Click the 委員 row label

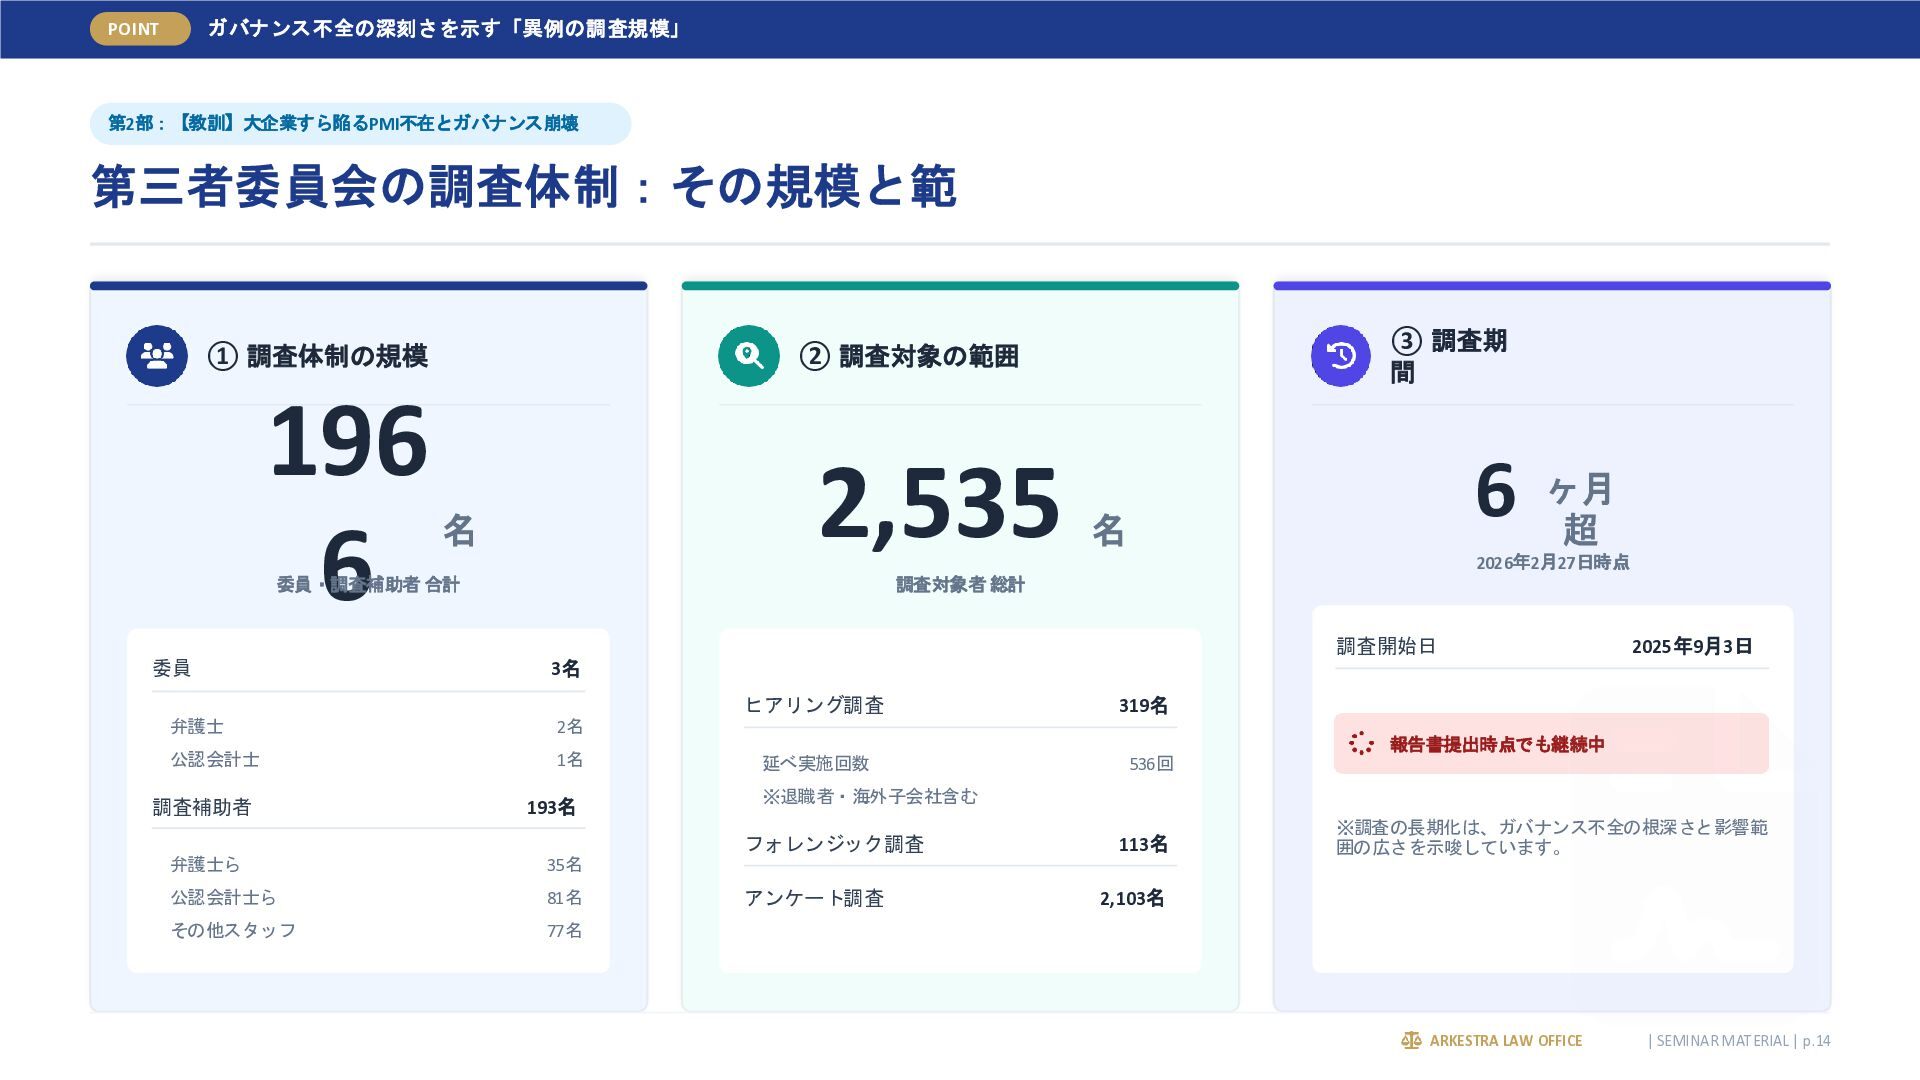(x=172, y=668)
